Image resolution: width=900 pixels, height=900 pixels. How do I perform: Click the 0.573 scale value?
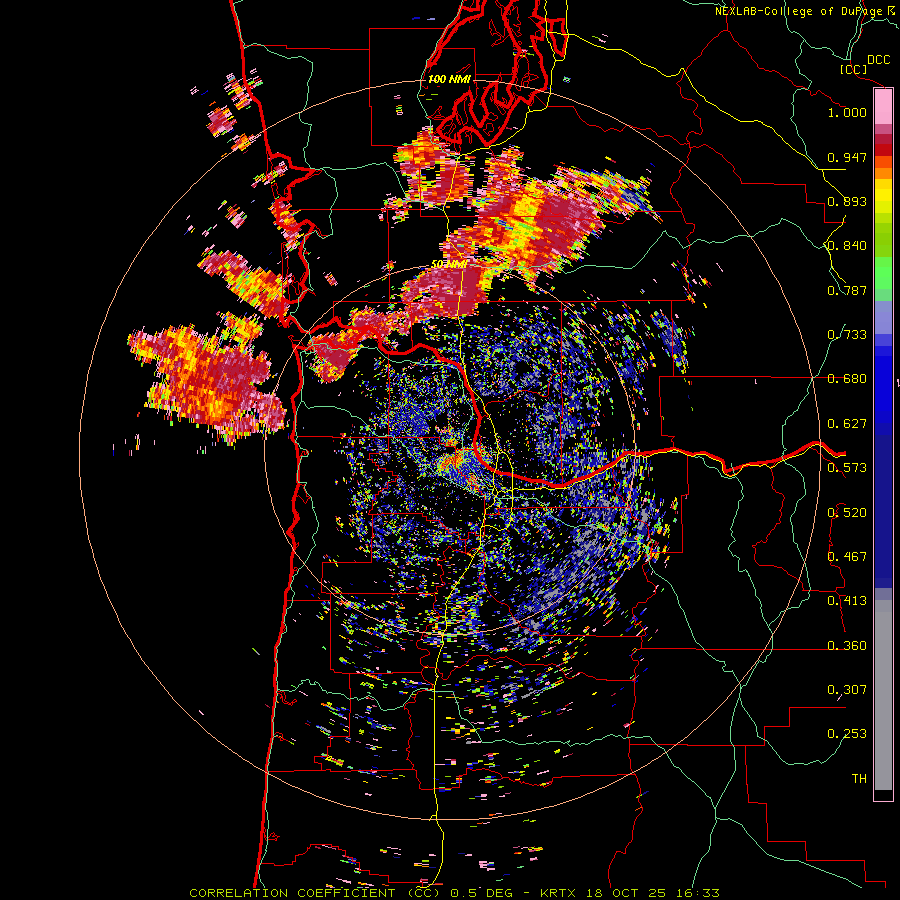coord(847,468)
